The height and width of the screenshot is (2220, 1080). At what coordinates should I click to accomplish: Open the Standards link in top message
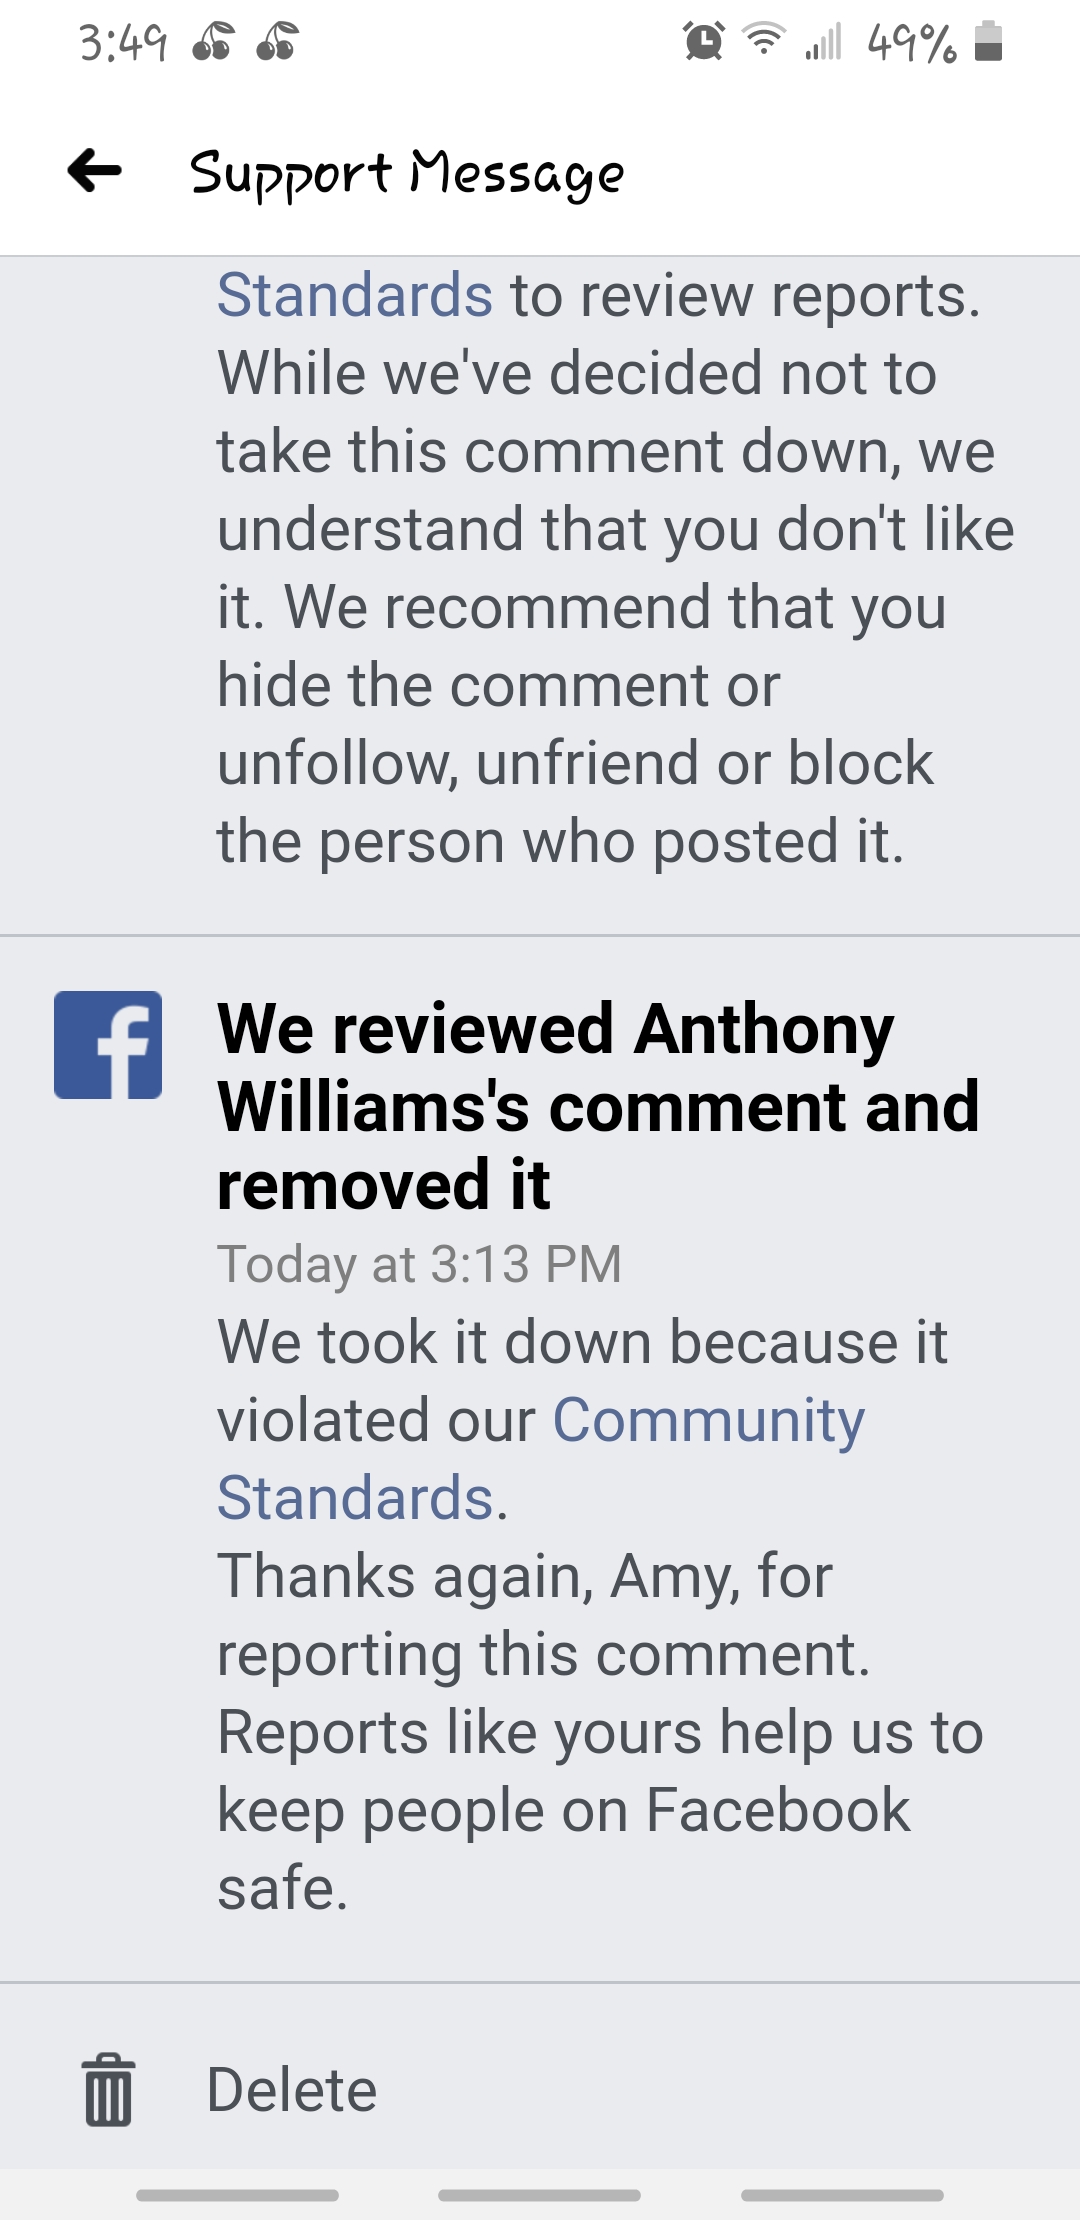(355, 296)
